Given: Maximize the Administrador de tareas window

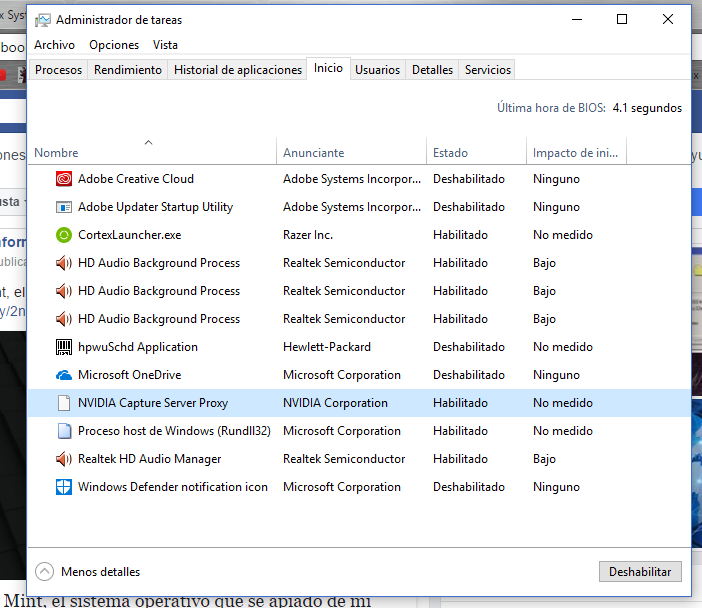Looking at the screenshot, I should pos(621,19).
